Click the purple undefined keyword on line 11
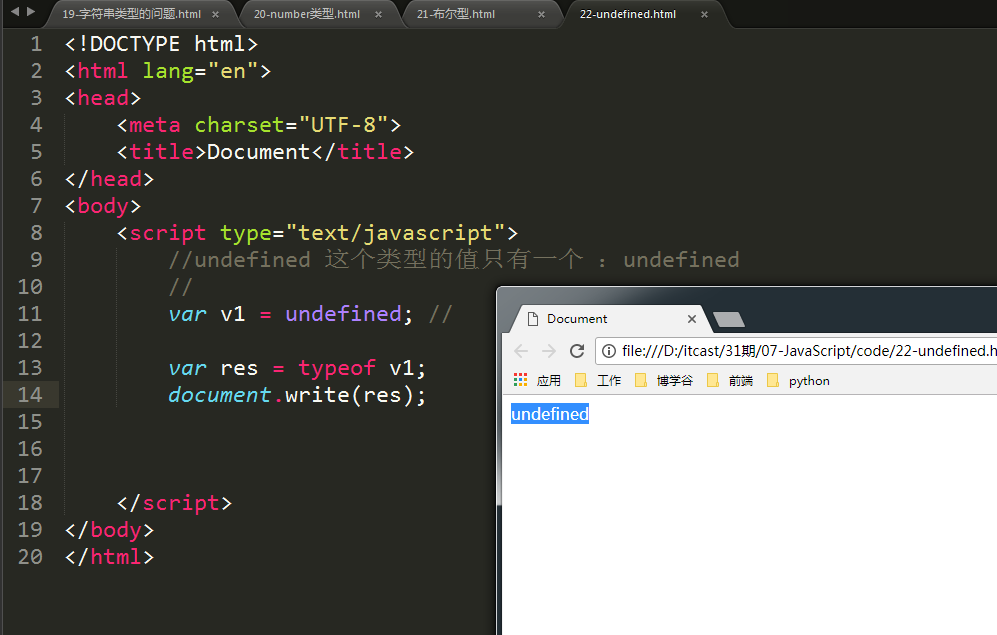The image size is (997, 635). [343, 314]
